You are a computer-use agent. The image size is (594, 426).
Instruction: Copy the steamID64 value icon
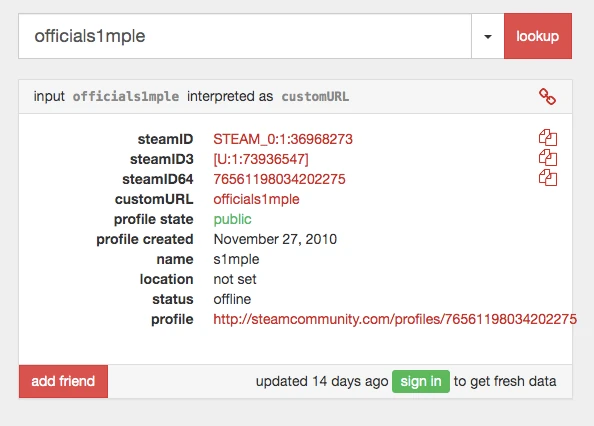[x=548, y=178]
